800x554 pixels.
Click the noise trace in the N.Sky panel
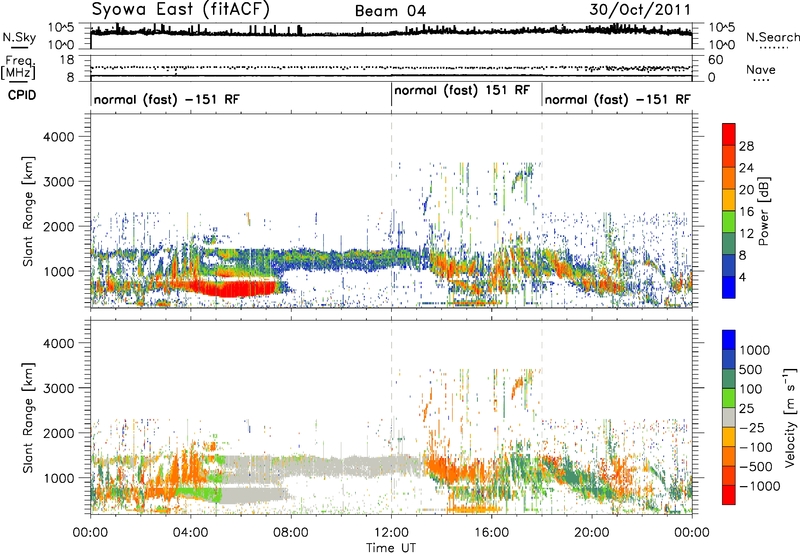coord(391,32)
